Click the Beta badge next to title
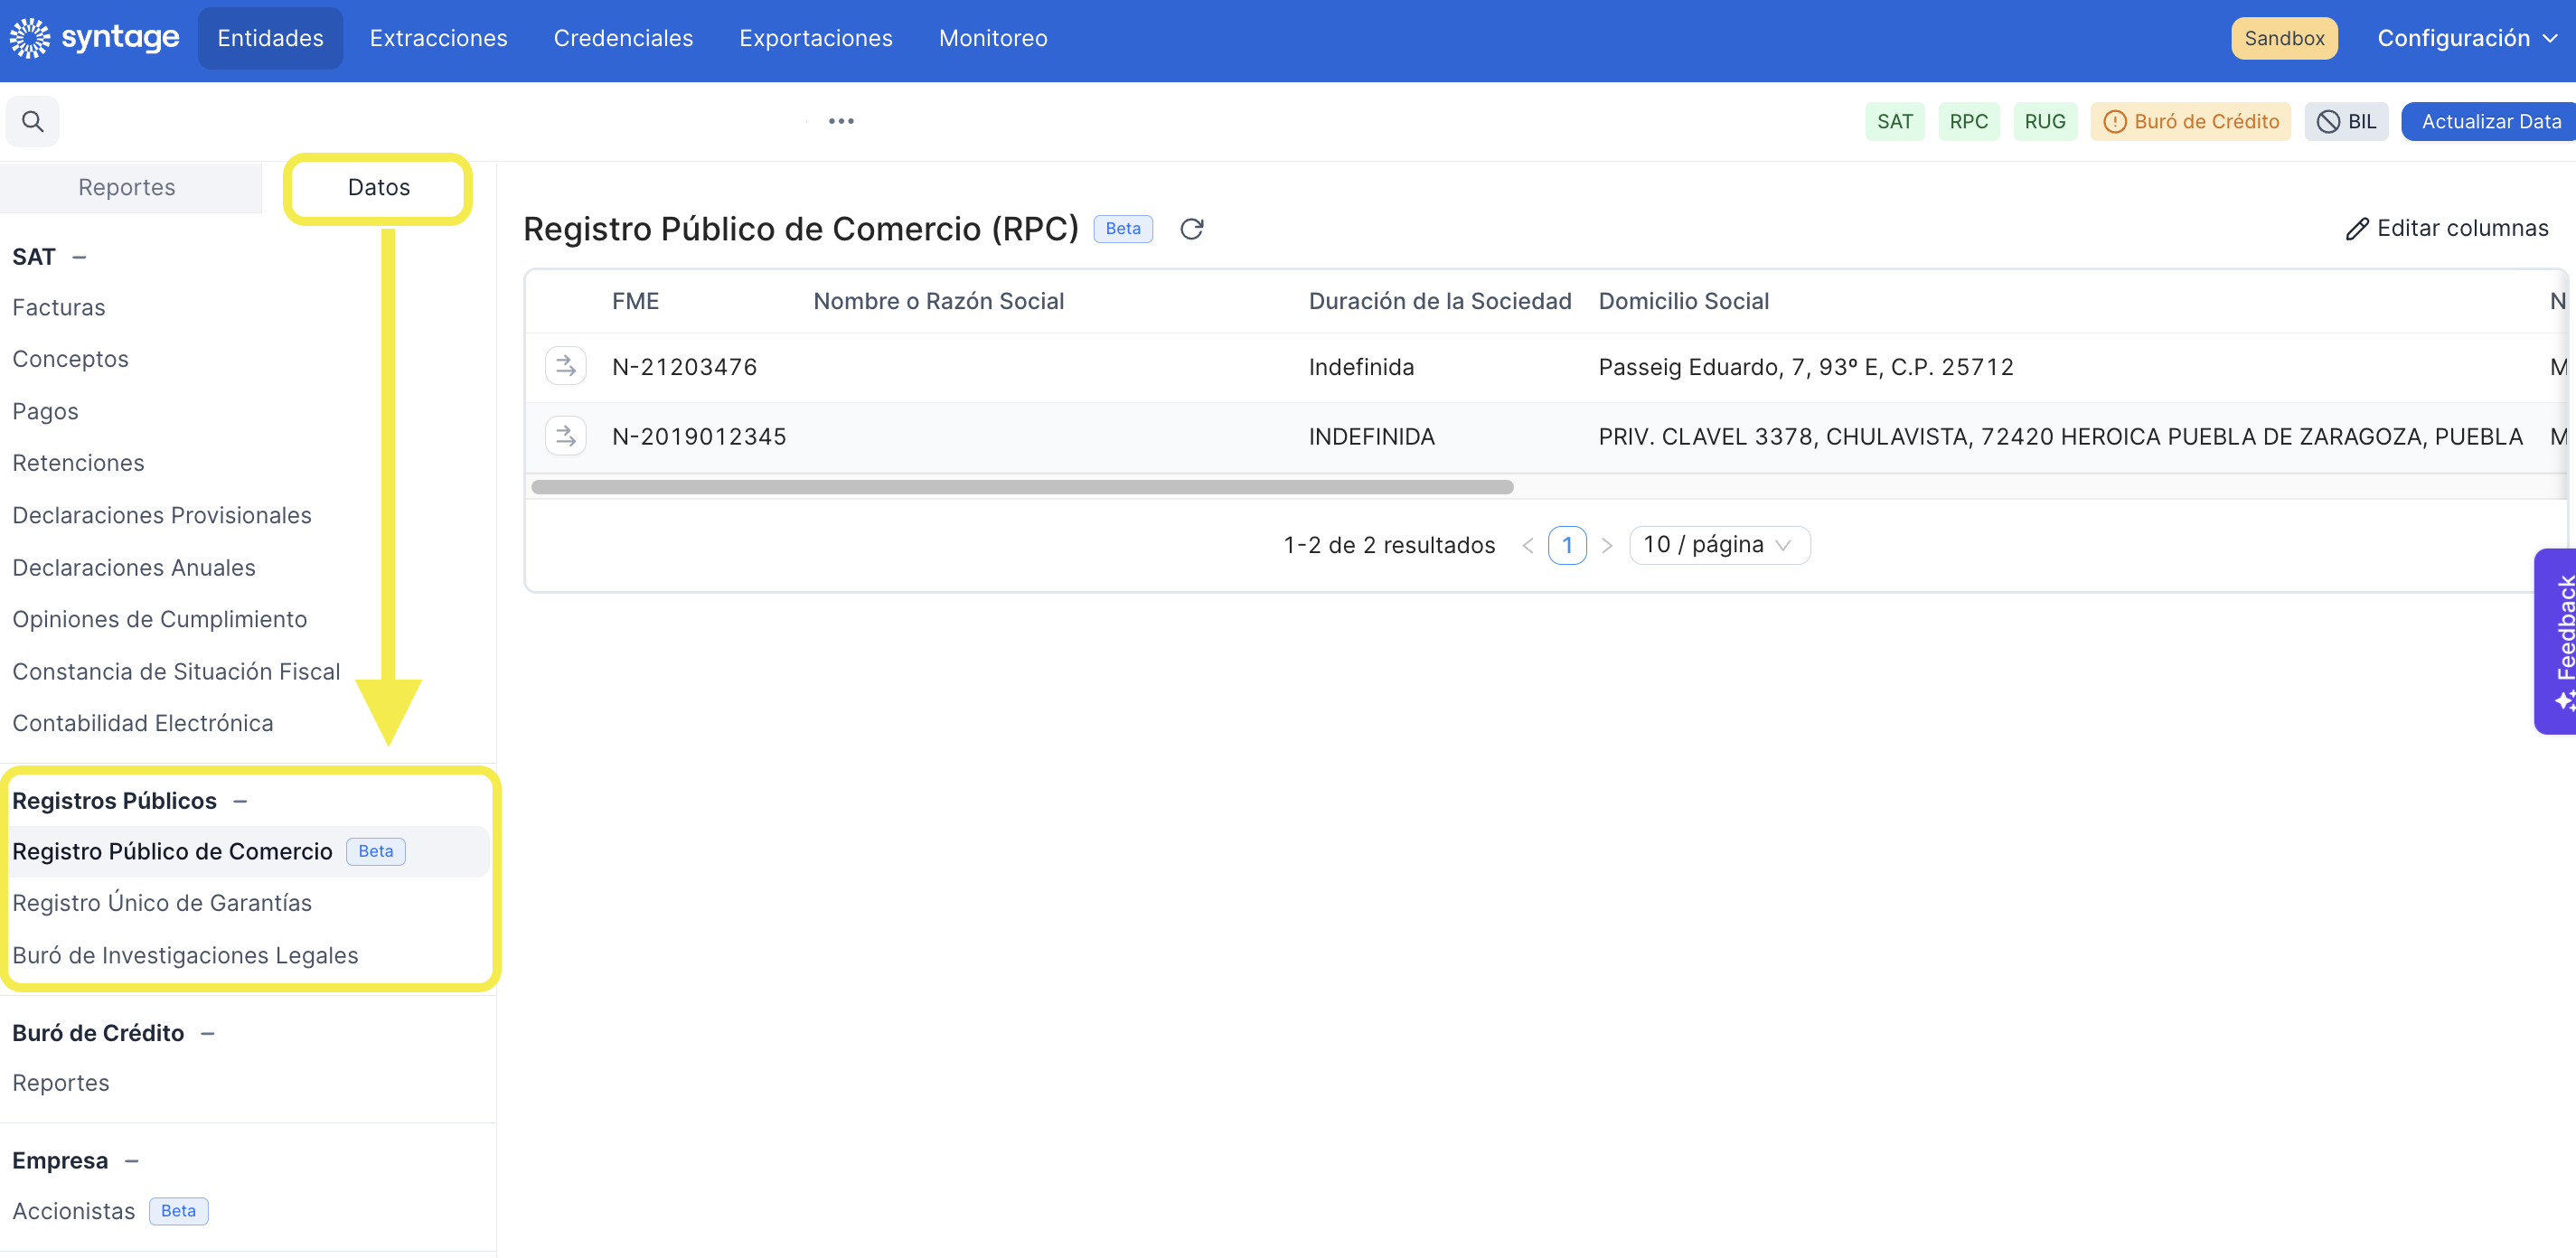2576x1258 pixels. (1123, 229)
